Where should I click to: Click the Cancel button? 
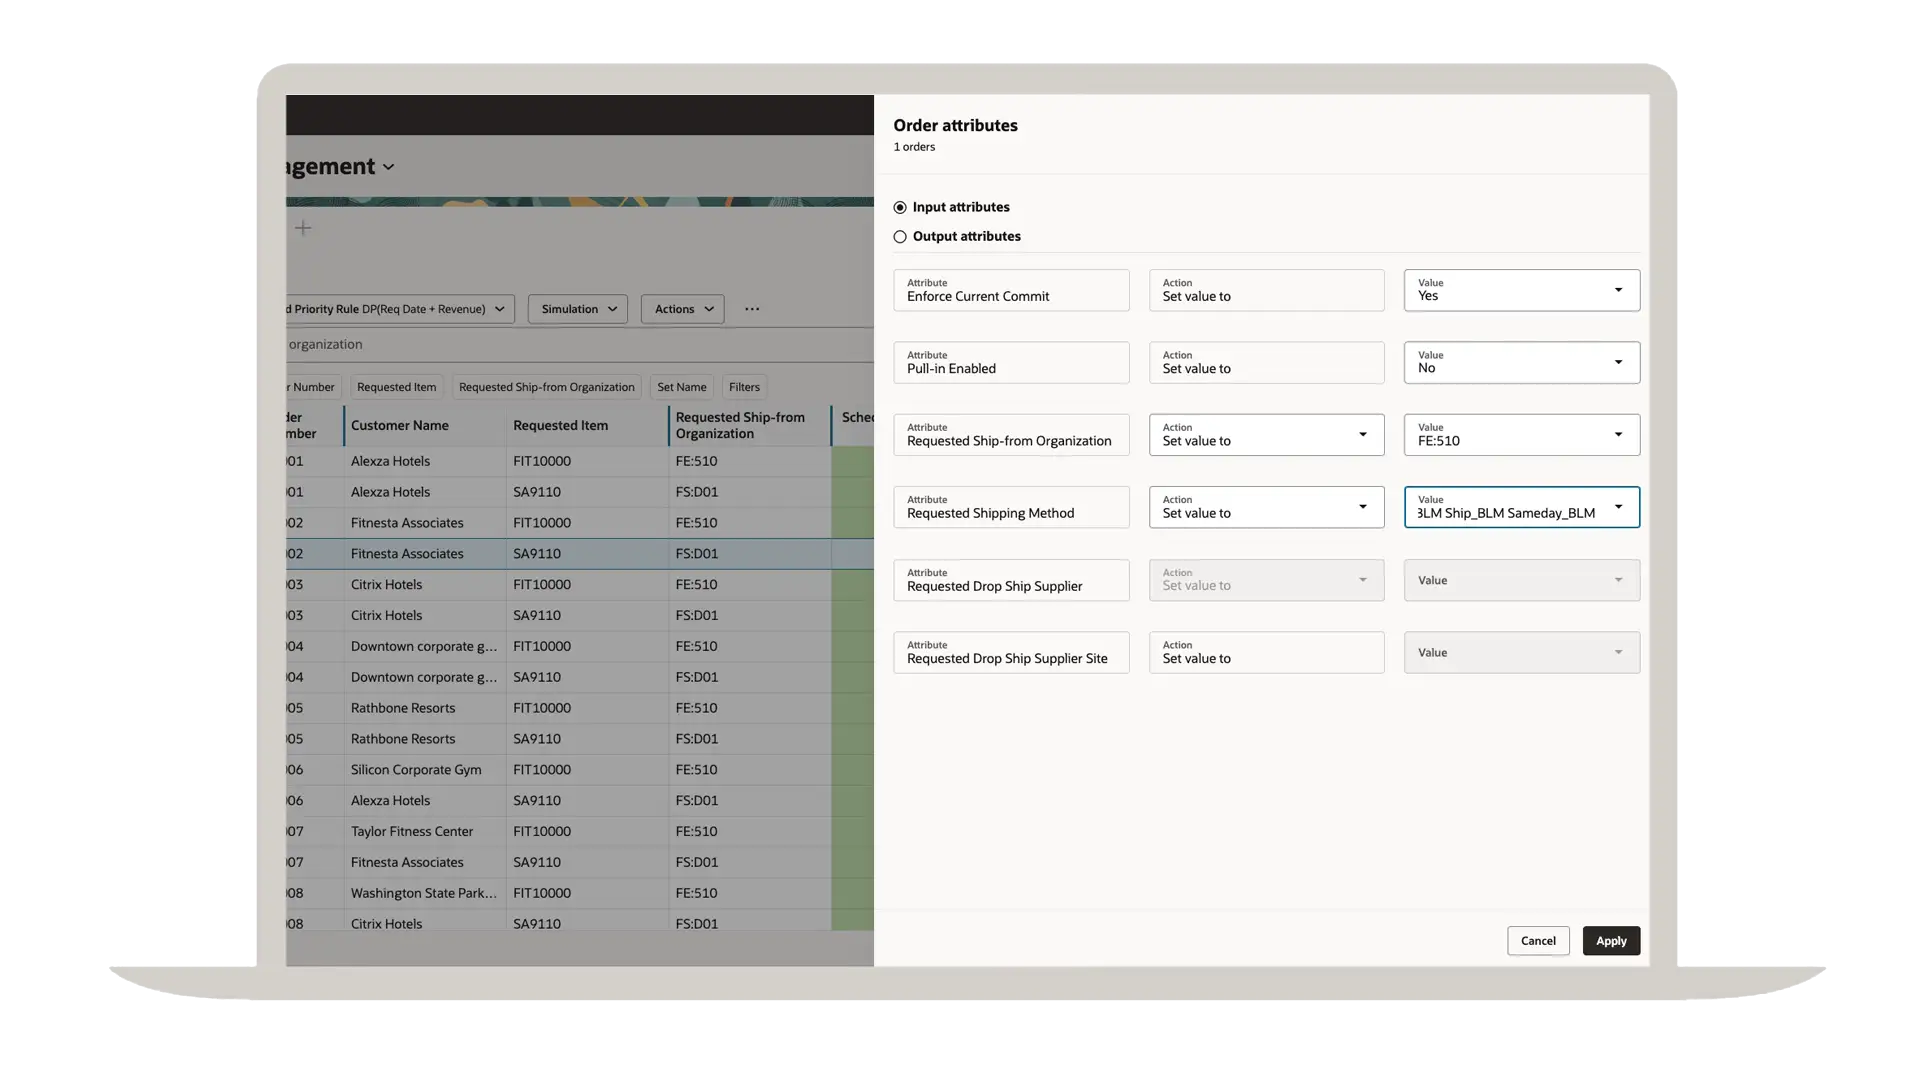click(1538, 940)
